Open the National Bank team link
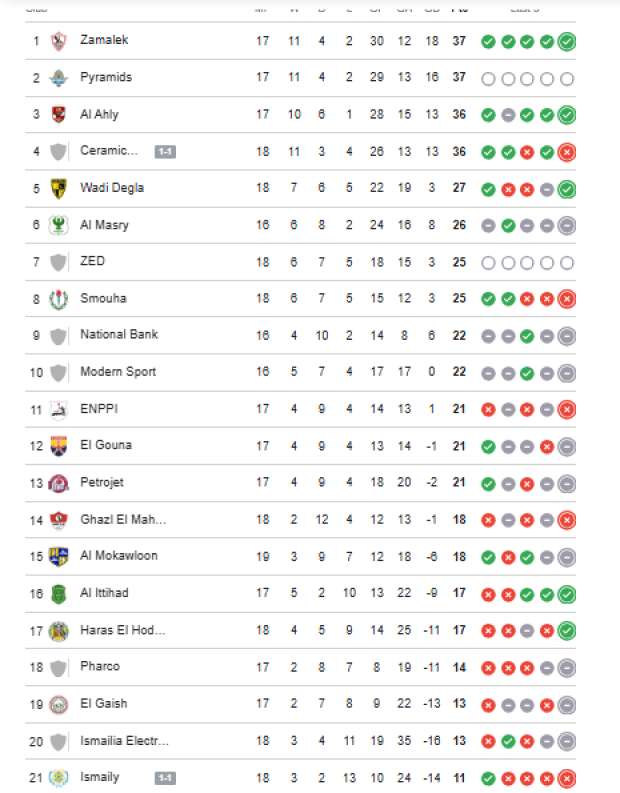 coord(119,335)
